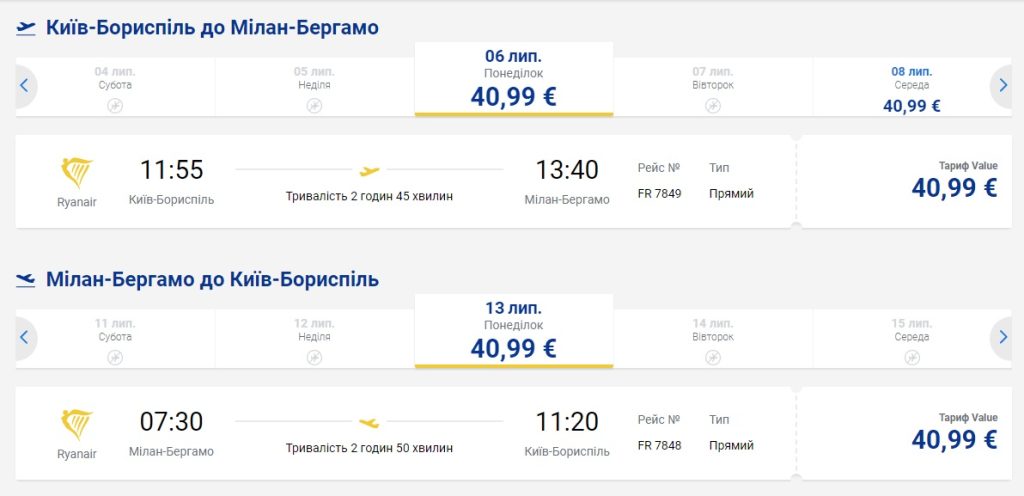Show earlier return dates with the left arrow
This screenshot has width=1024, height=496.
click(25, 338)
